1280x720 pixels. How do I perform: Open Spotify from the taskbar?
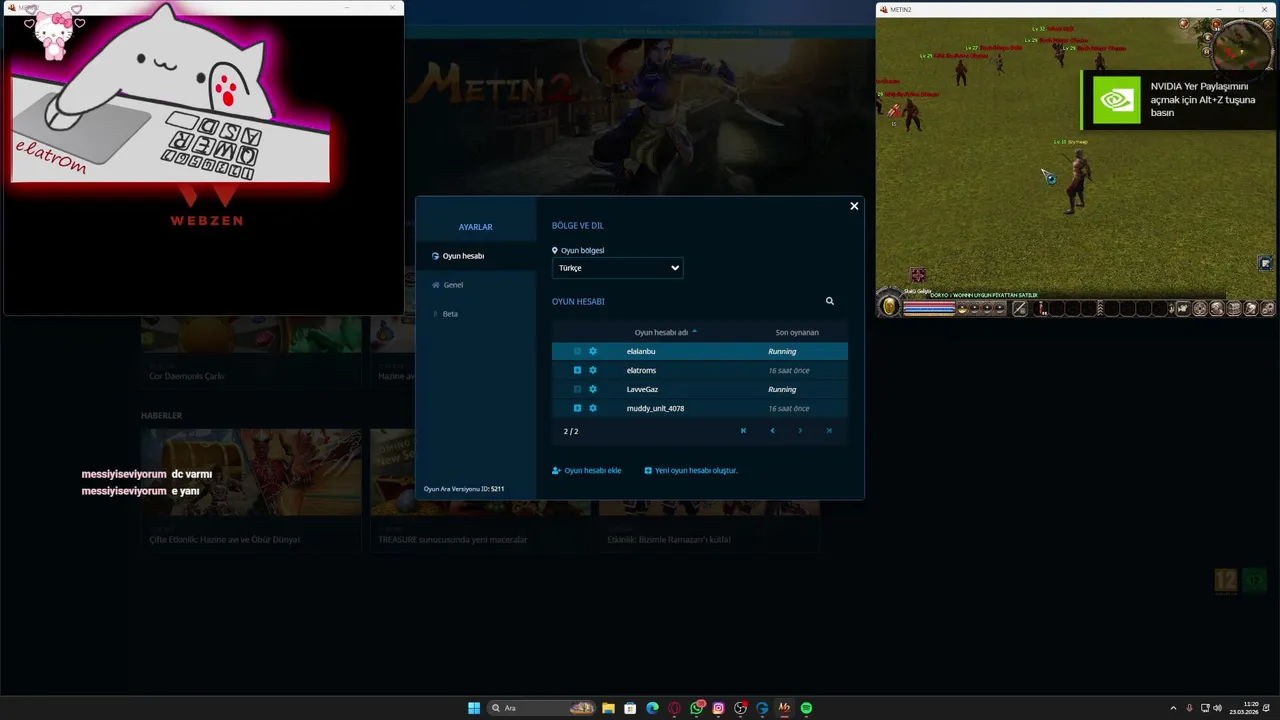coord(806,708)
